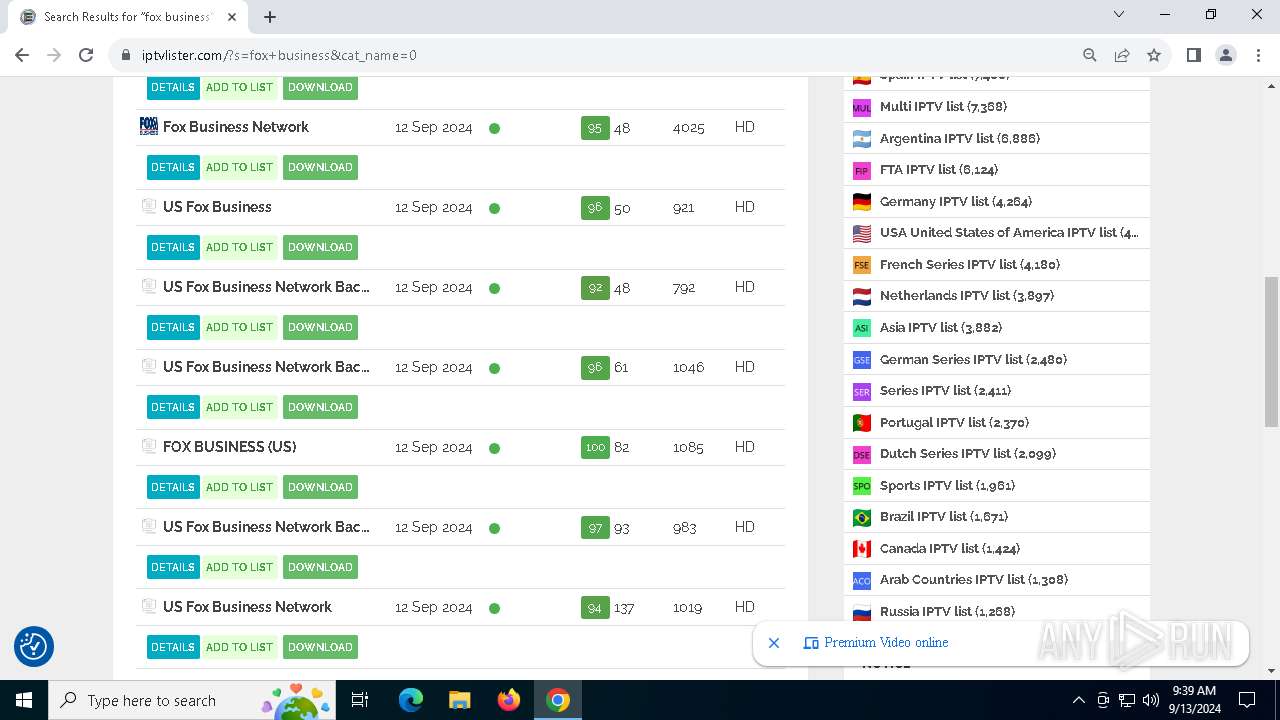Viewport: 1280px width, 720px height.
Task: Open Sports IPTV list category
Action: [x=947, y=485]
